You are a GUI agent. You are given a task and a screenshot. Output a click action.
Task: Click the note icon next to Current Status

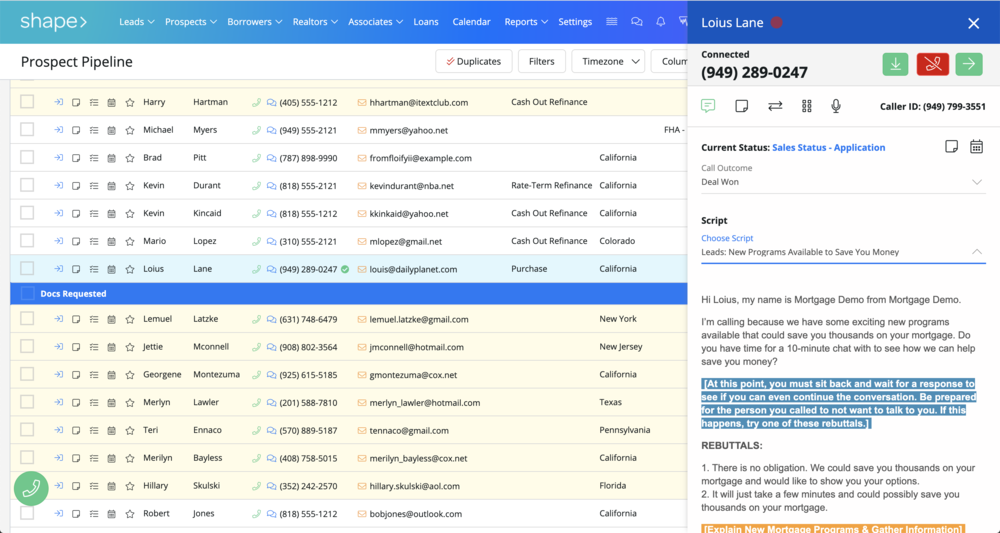(951, 147)
